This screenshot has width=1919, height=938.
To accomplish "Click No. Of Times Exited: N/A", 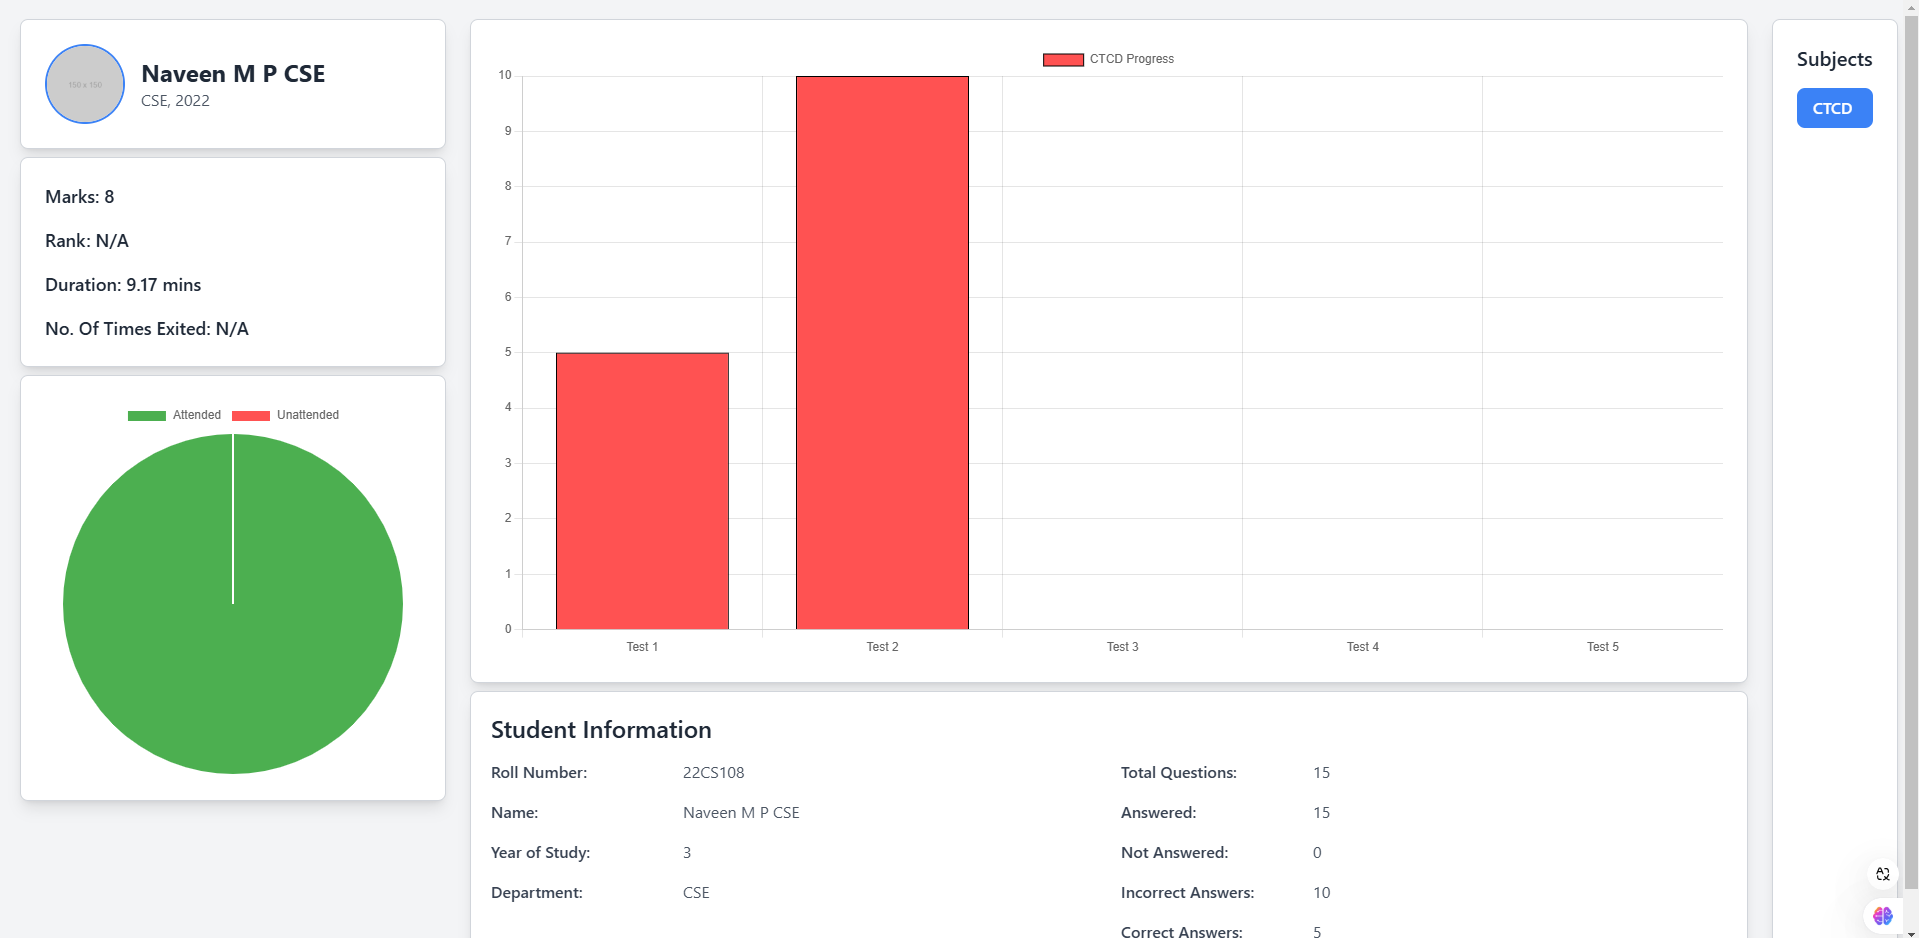I will (x=147, y=329).
